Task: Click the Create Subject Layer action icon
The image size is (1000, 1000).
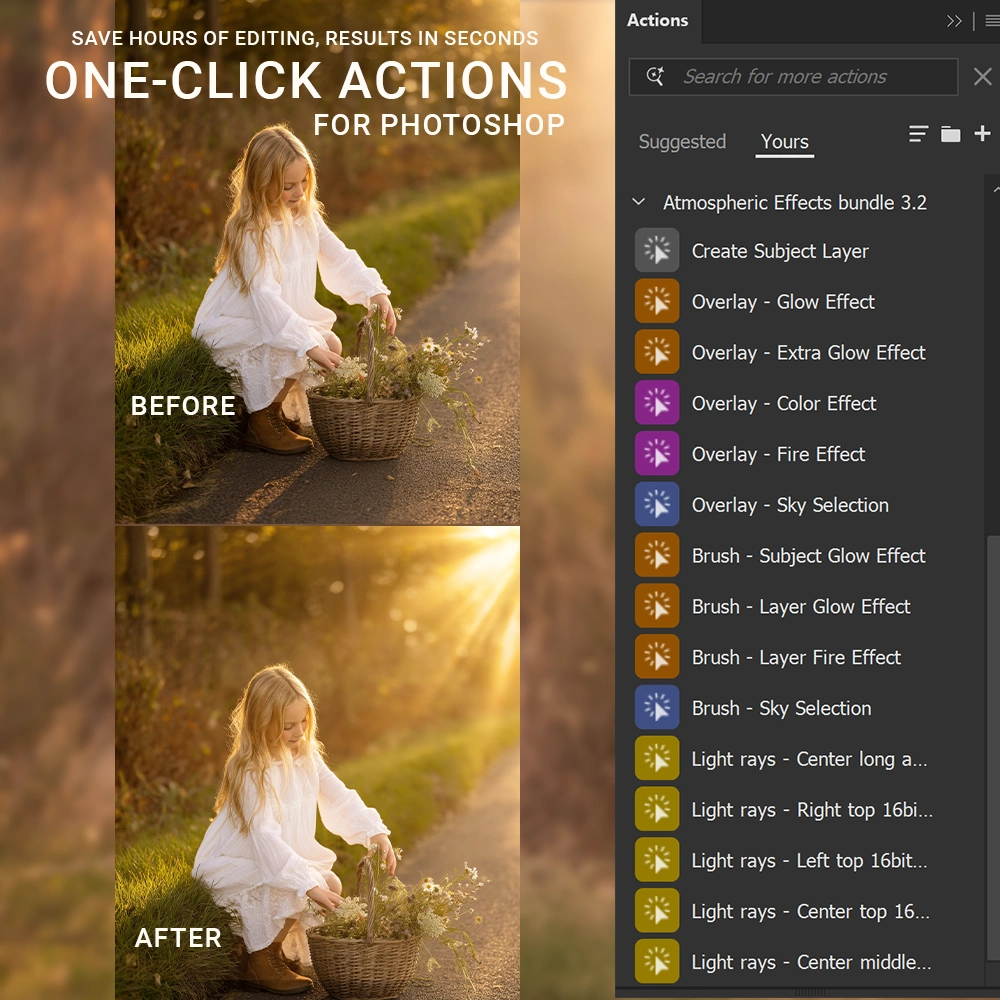Action: coord(657,251)
